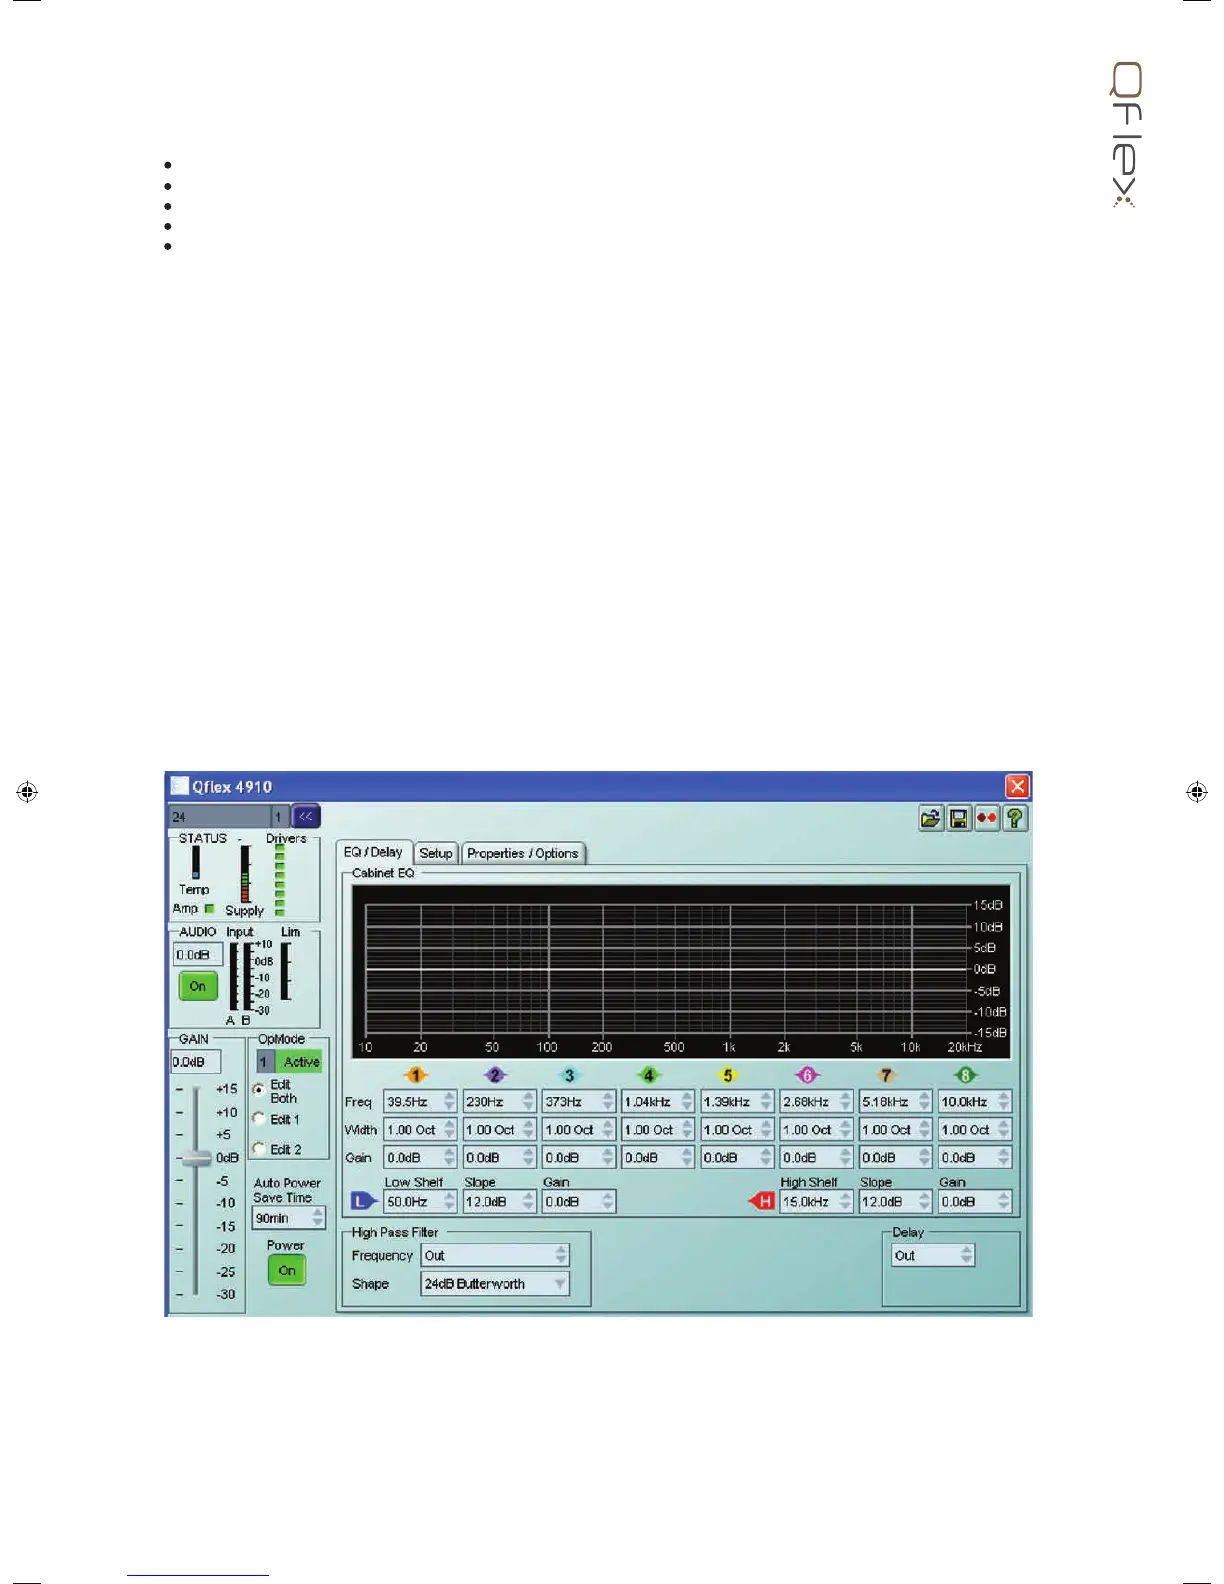Click the red H high shelf marker
1224x1584 pixels.
click(x=762, y=1201)
